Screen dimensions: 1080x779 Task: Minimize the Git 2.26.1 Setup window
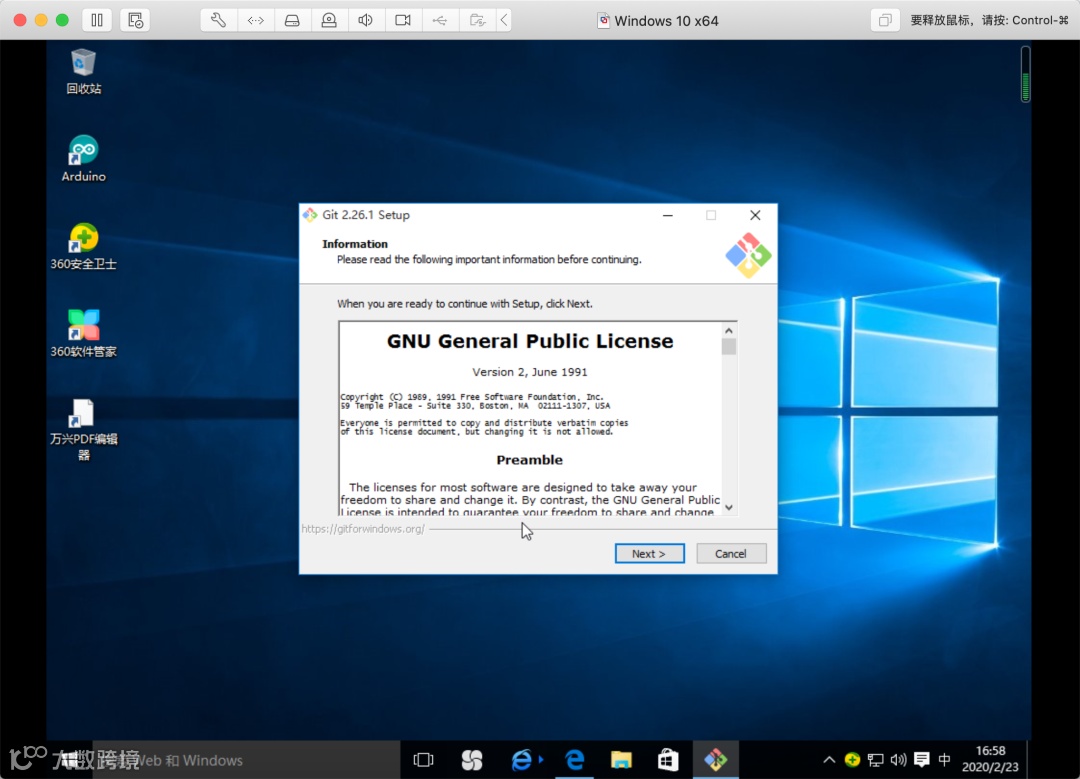click(x=667, y=215)
